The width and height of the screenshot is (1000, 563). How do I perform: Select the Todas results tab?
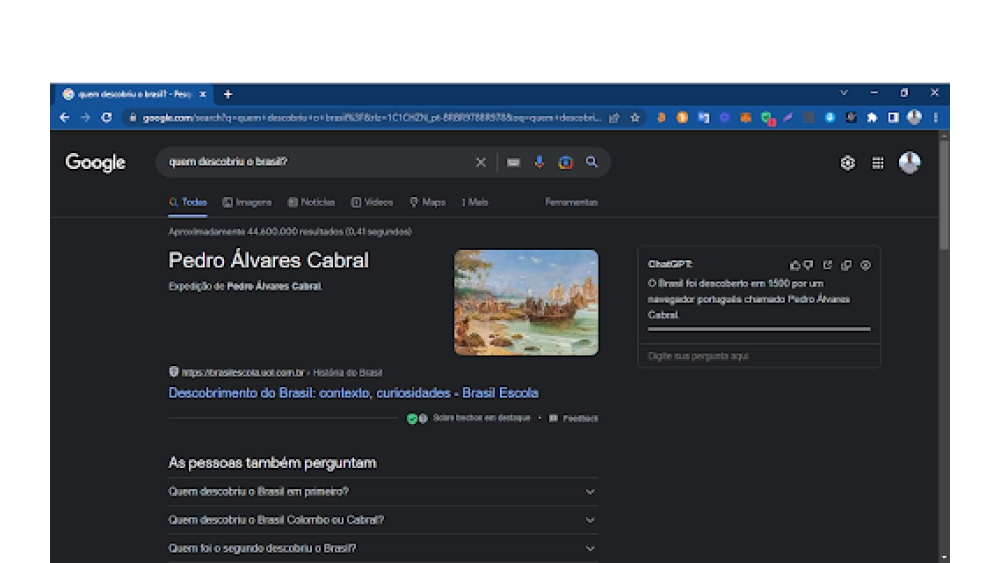(x=188, y=202)
